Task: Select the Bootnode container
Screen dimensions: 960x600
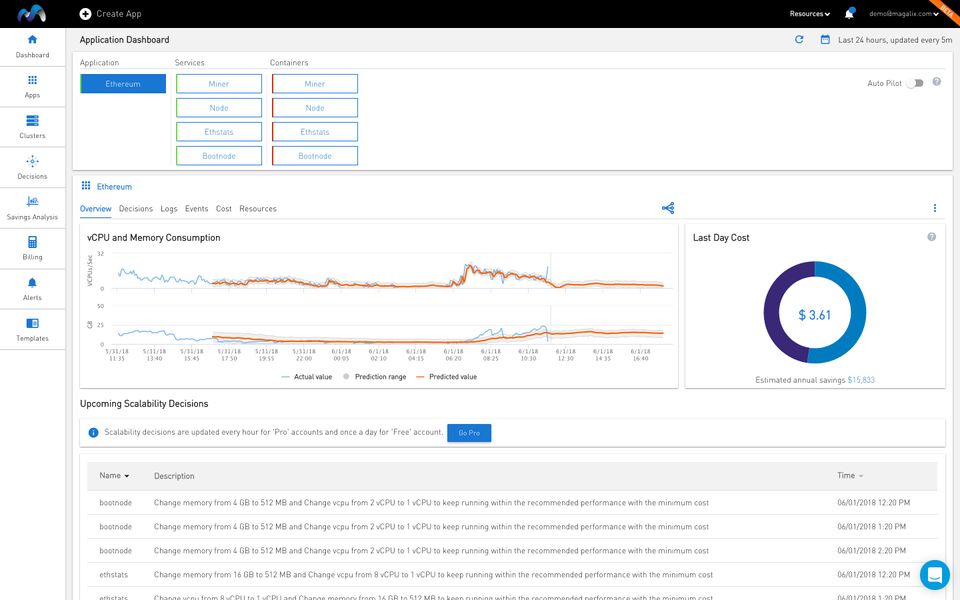Action: (x=315, y=156)
